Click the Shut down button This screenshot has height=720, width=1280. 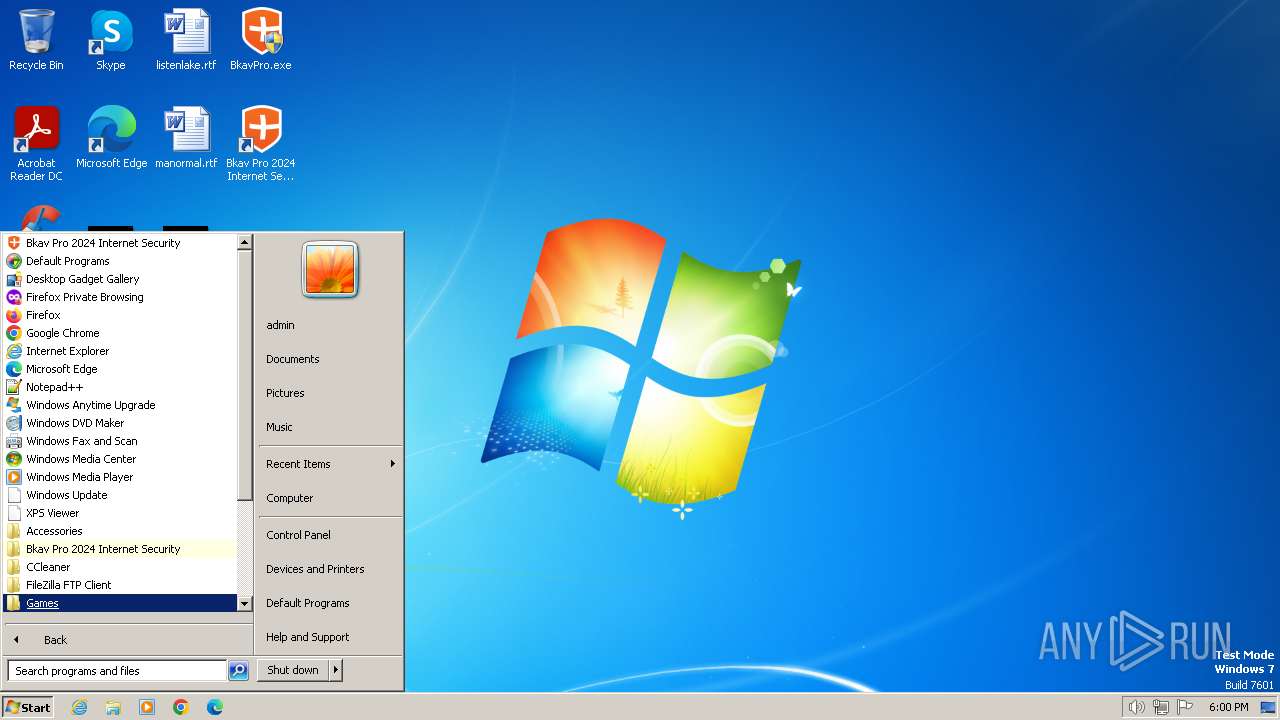coord(293,670)
